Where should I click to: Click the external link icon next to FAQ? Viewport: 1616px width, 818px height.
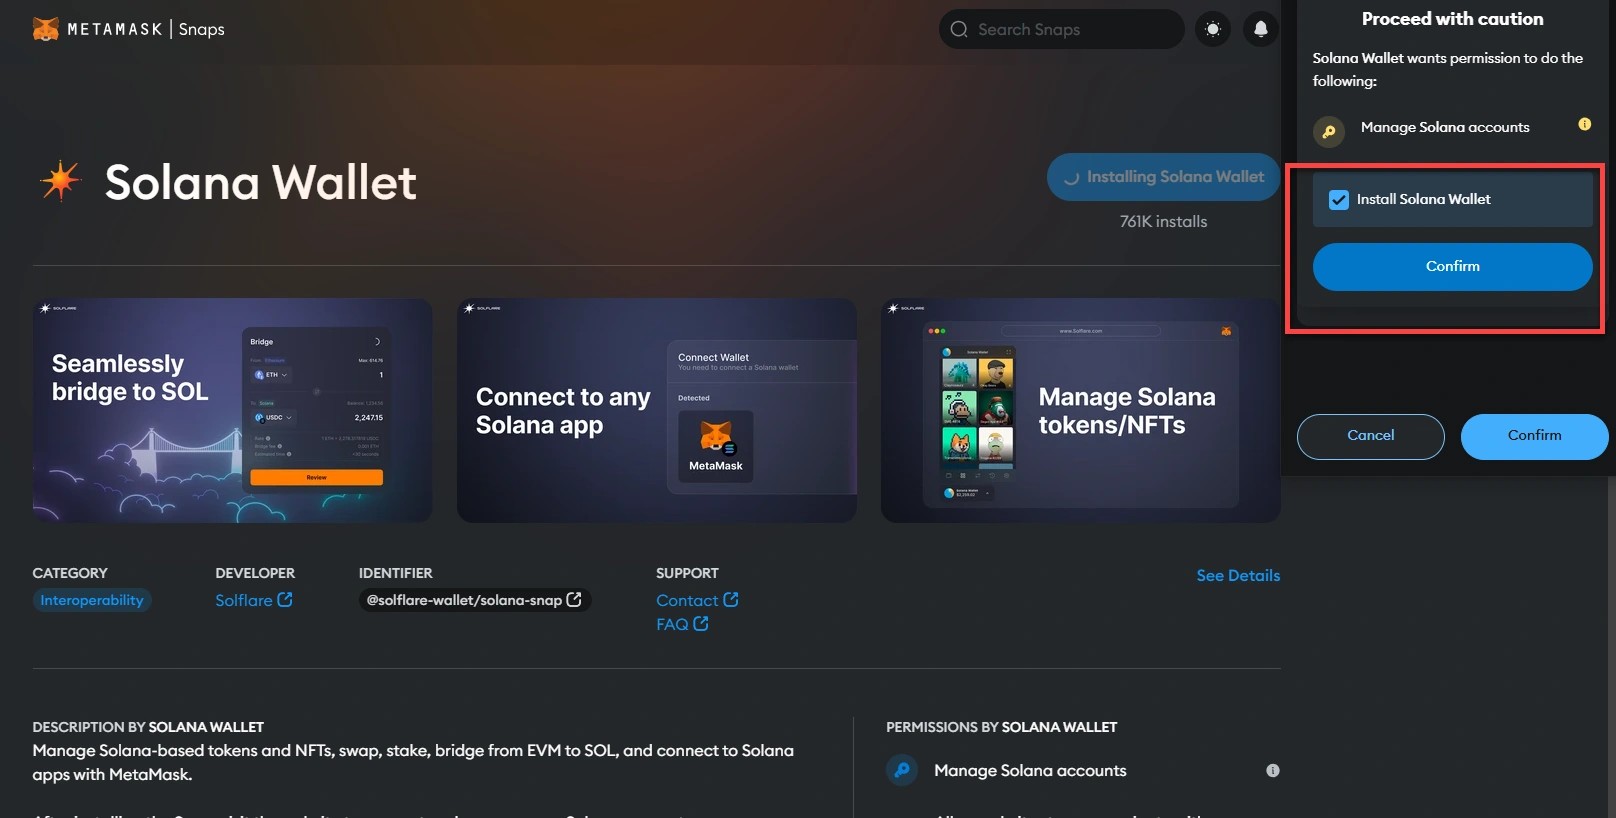click(x=701, y=623)
